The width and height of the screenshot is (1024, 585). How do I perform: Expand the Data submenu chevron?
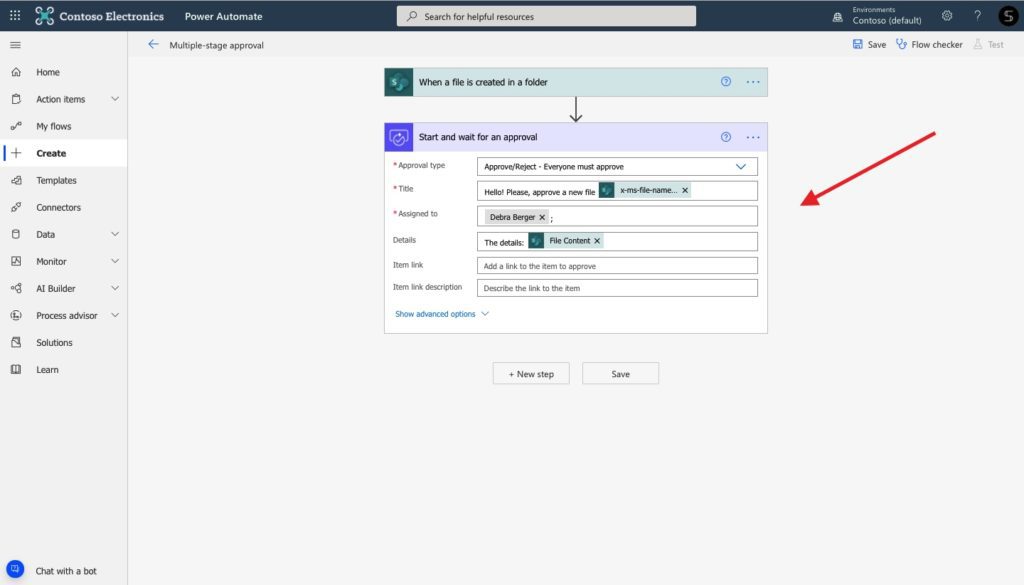115,234
